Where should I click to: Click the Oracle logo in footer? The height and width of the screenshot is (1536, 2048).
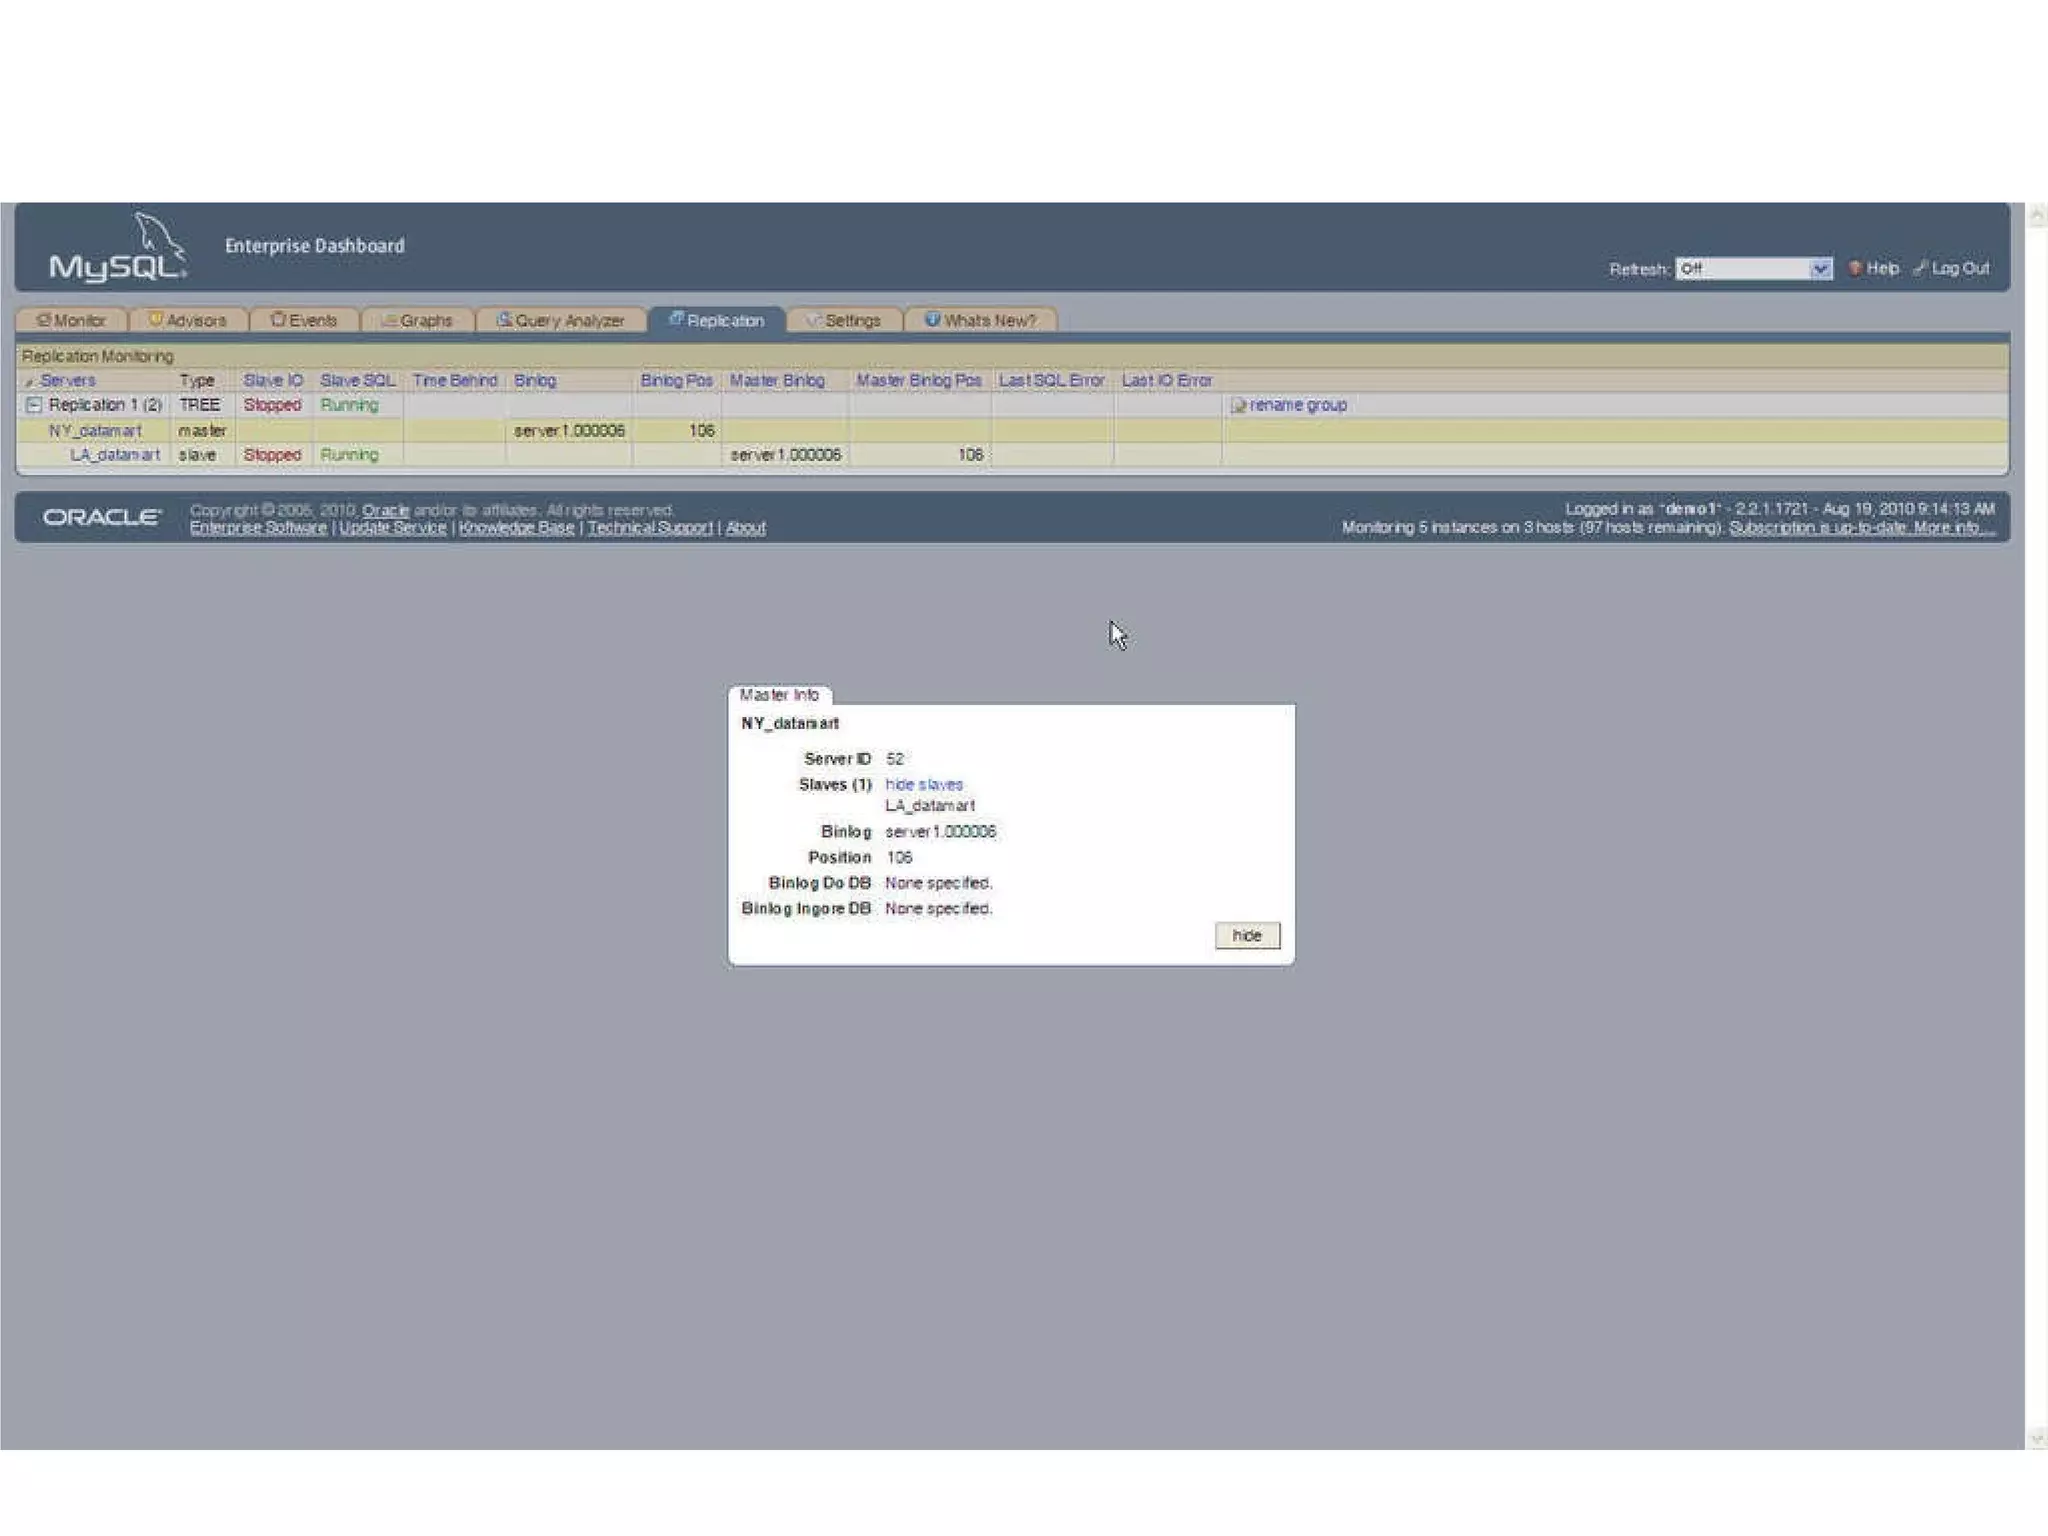point(101,517)
